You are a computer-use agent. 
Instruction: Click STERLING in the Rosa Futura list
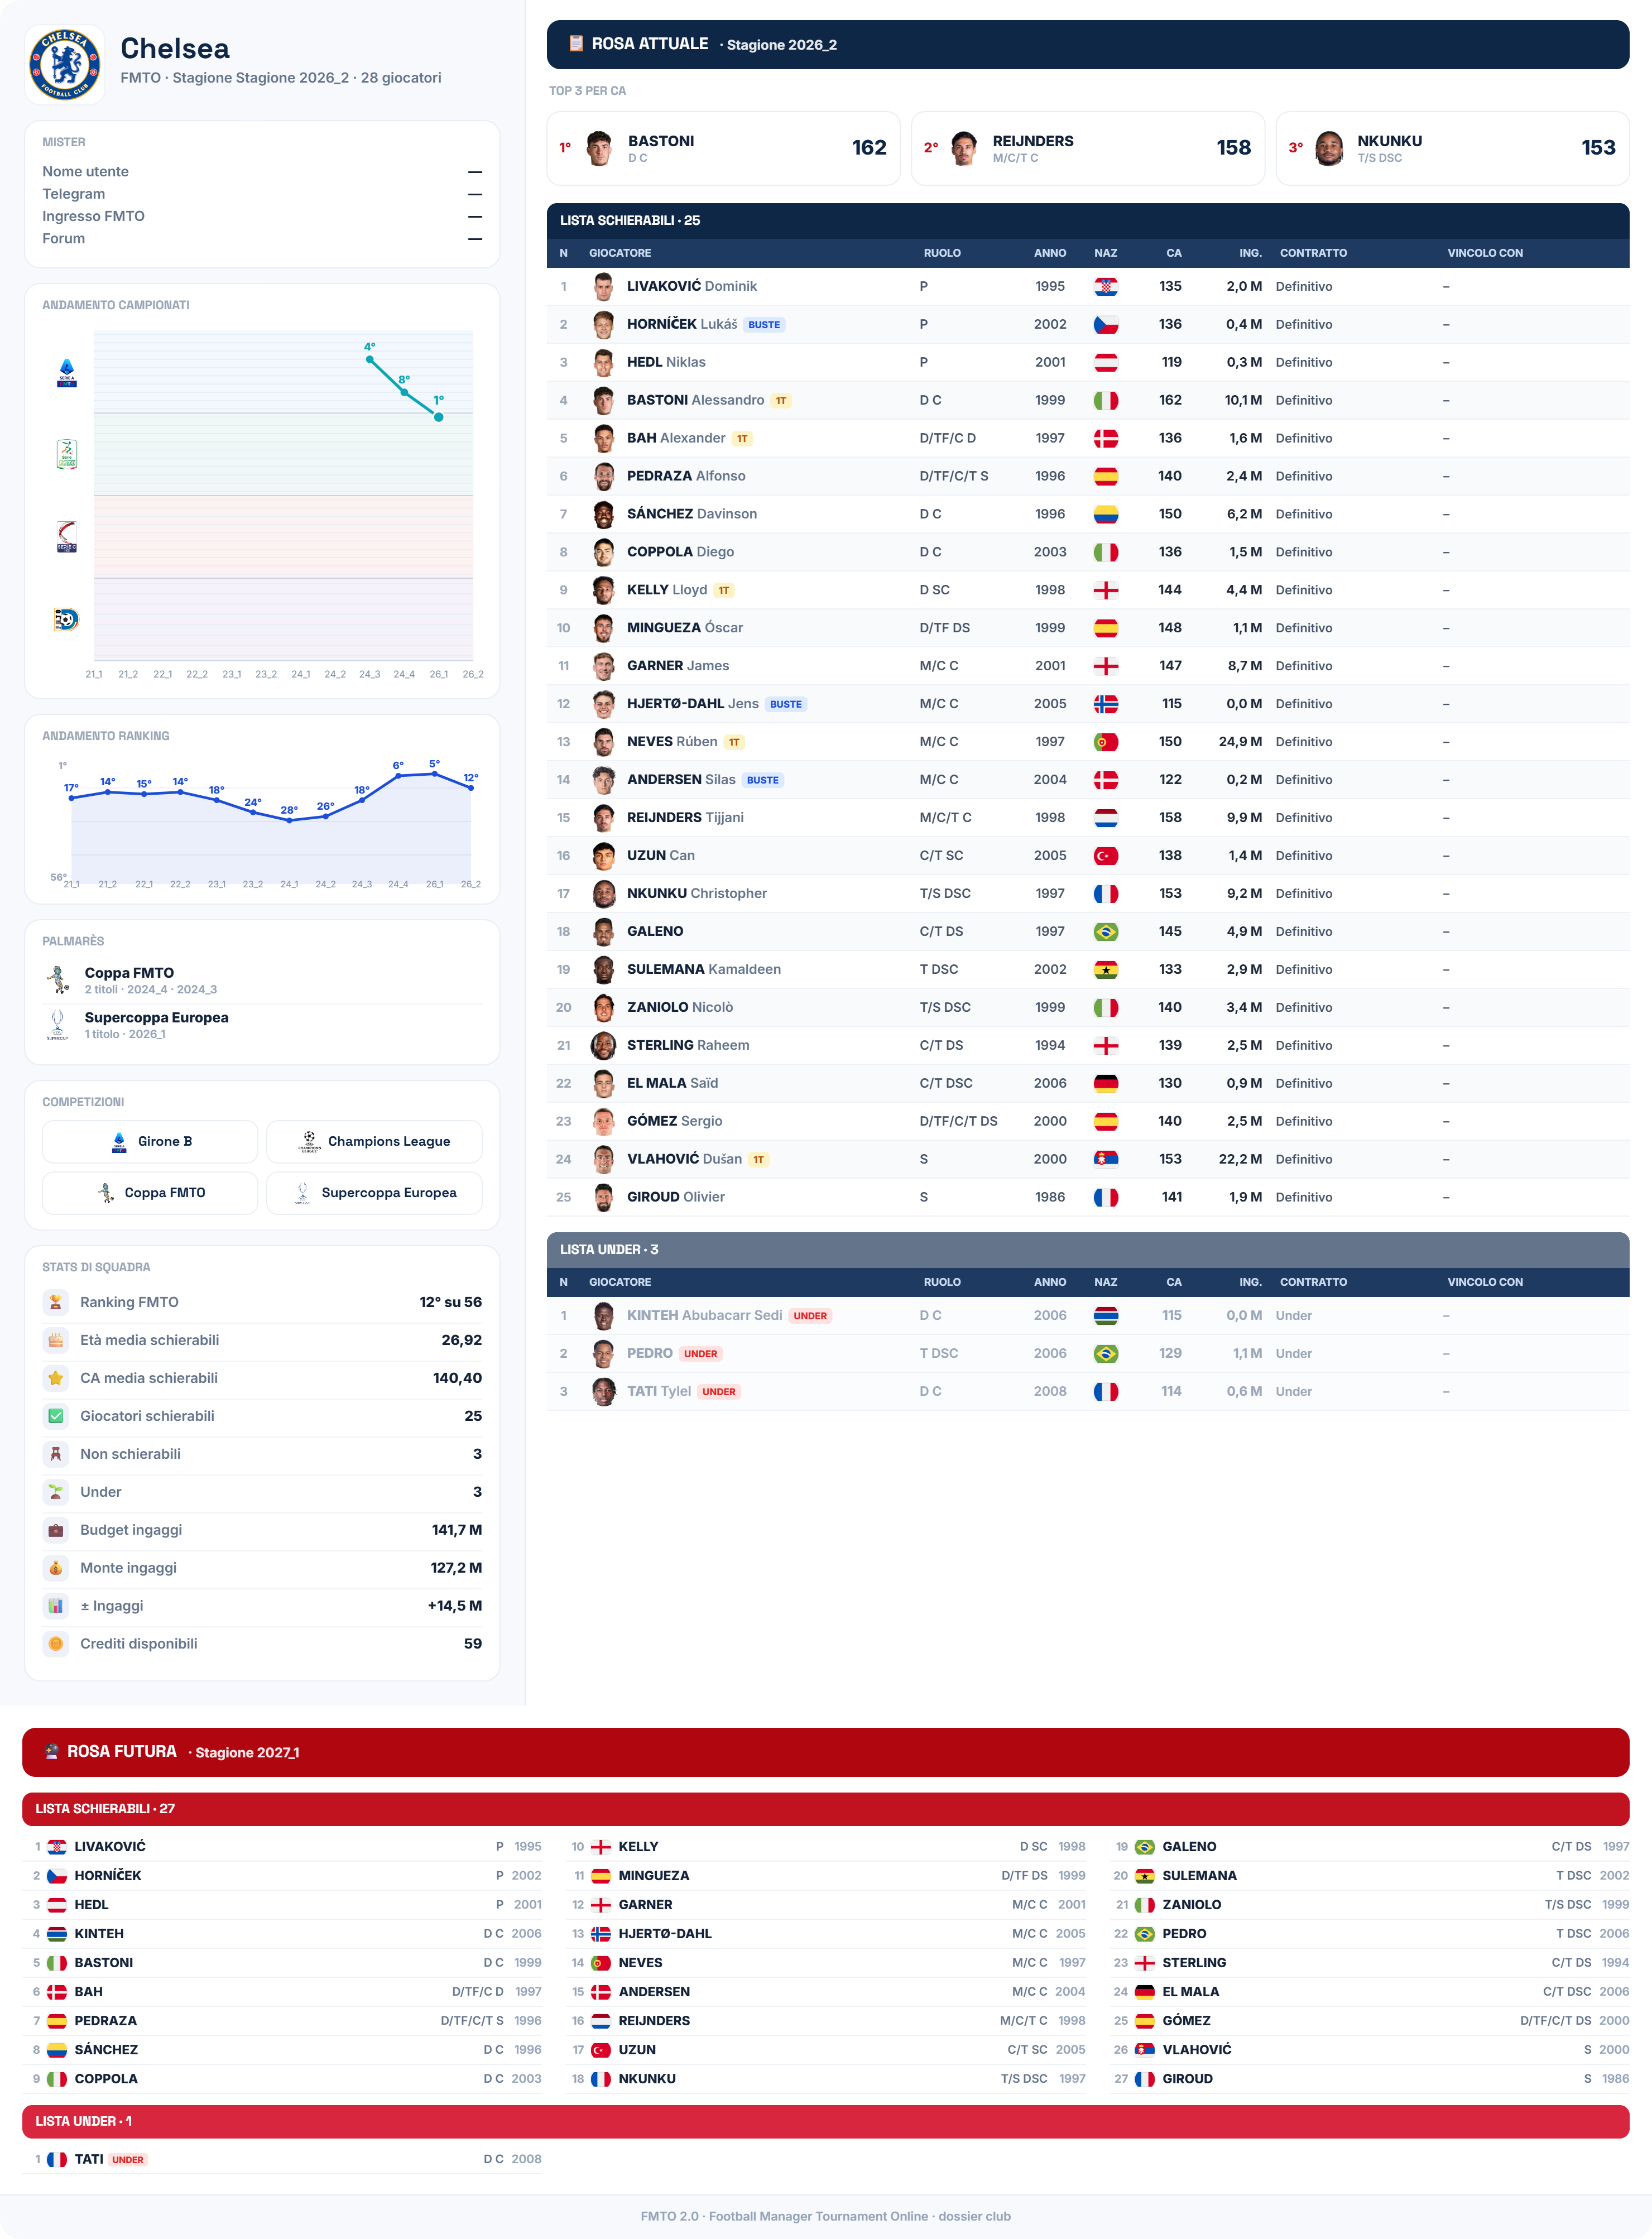(x=1194, y=1963)
